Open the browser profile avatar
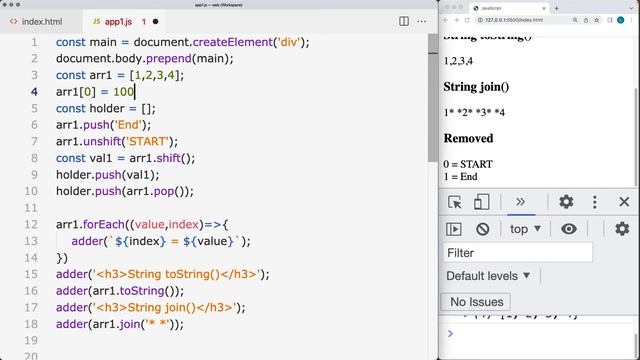 [620, 20]
